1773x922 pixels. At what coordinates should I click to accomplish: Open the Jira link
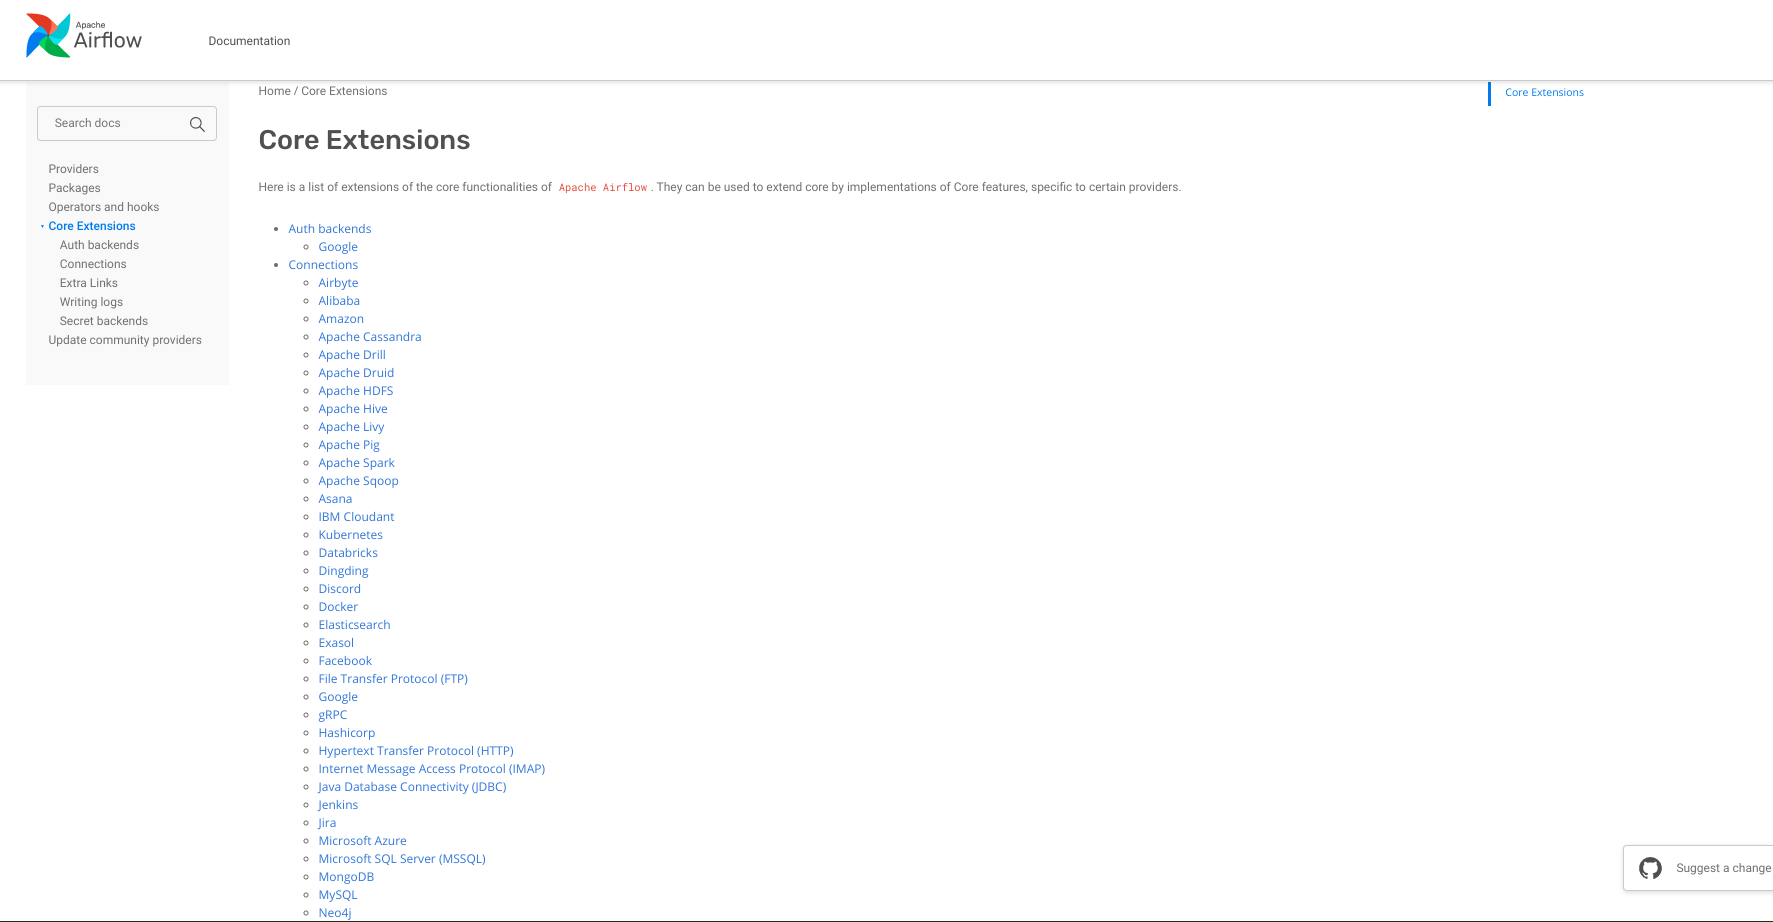pyautogui.click(x=327, y=823)
